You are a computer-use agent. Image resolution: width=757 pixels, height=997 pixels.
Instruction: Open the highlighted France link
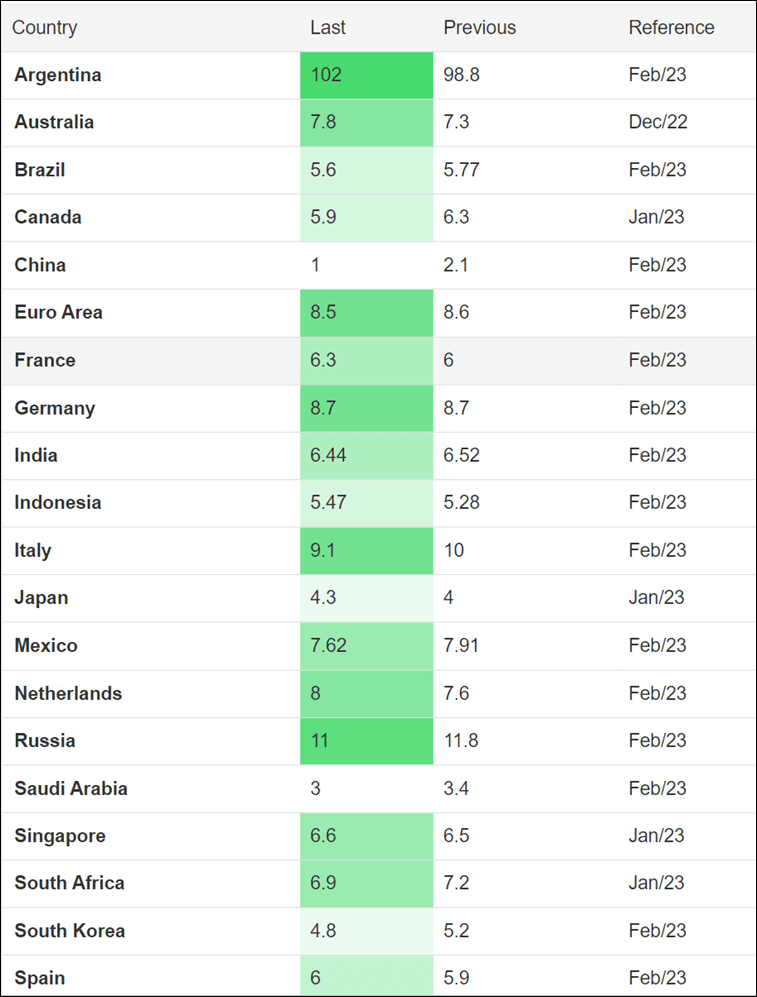coord(45,360)
